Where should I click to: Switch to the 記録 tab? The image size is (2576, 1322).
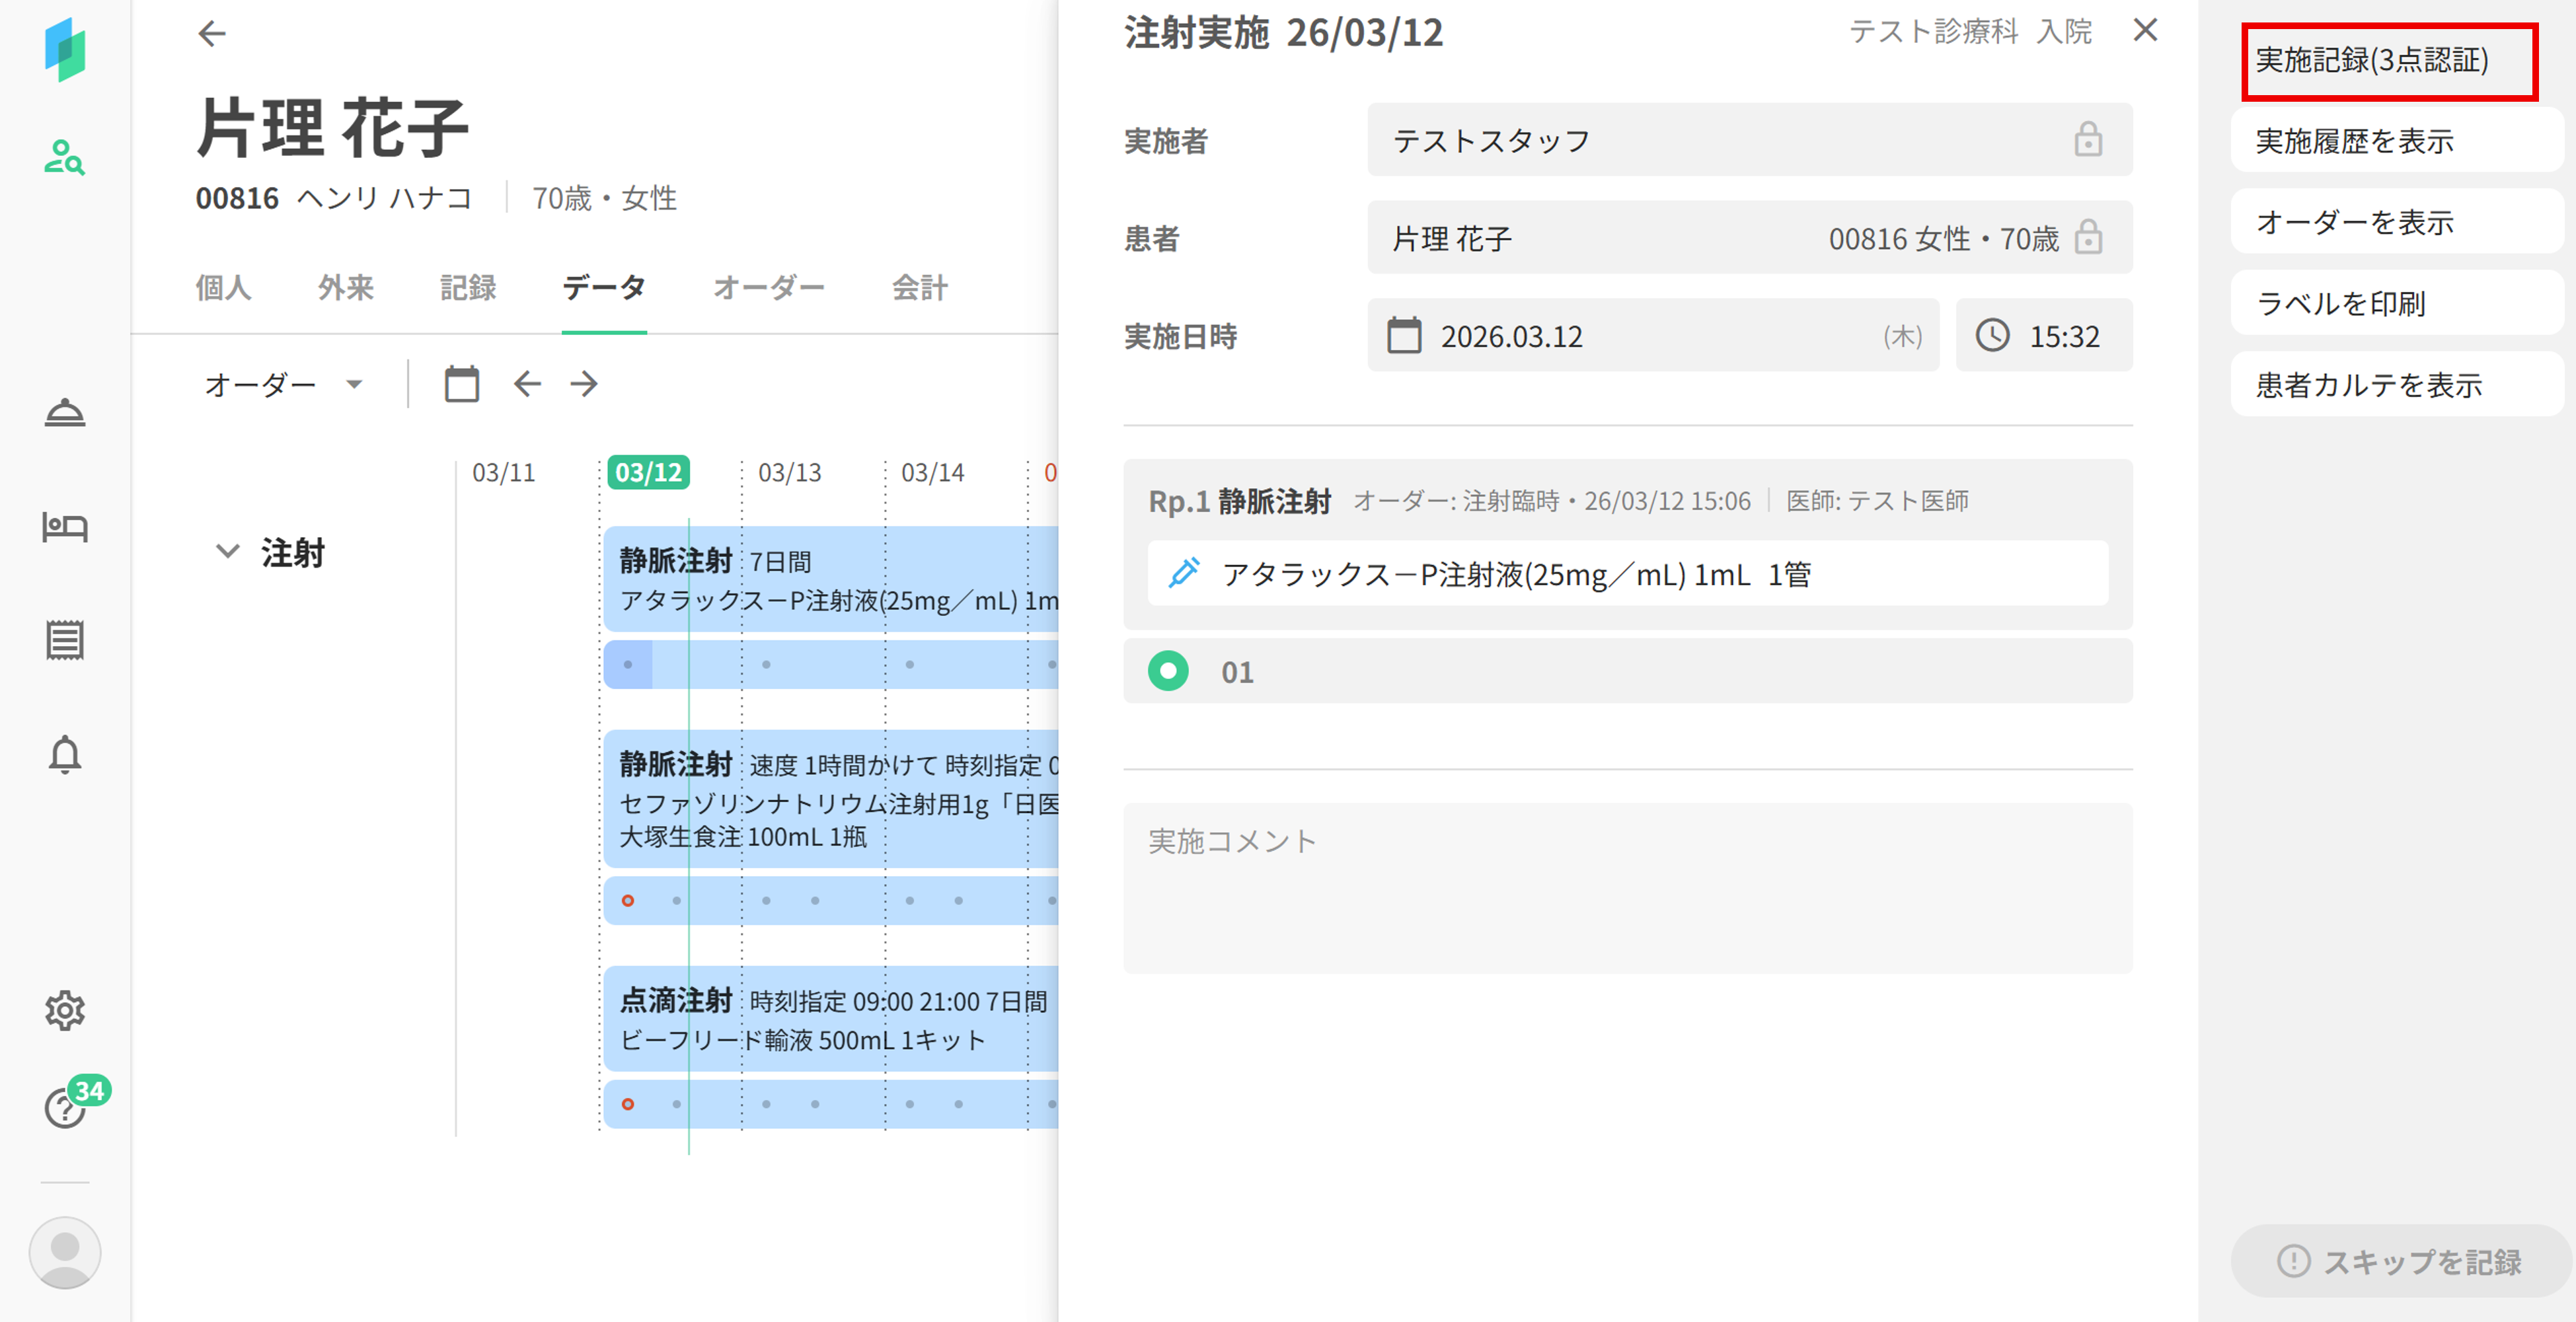pyautogui.click(x=468, y=288)
